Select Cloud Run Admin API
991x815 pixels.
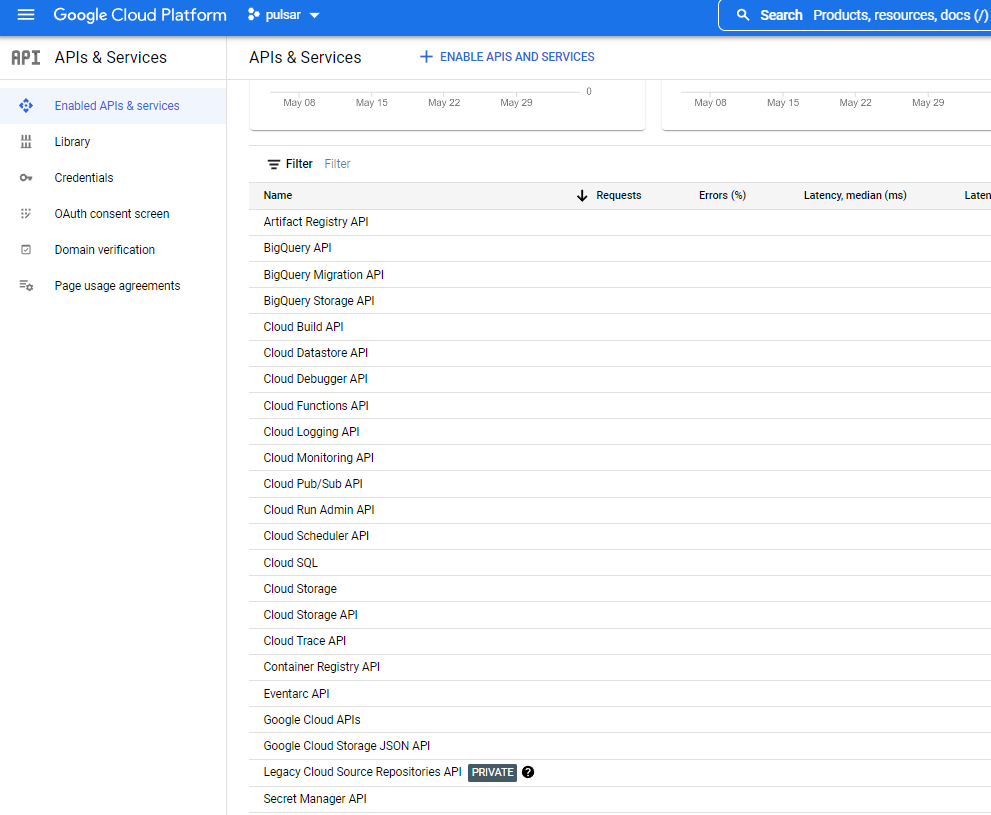(620, 510)
